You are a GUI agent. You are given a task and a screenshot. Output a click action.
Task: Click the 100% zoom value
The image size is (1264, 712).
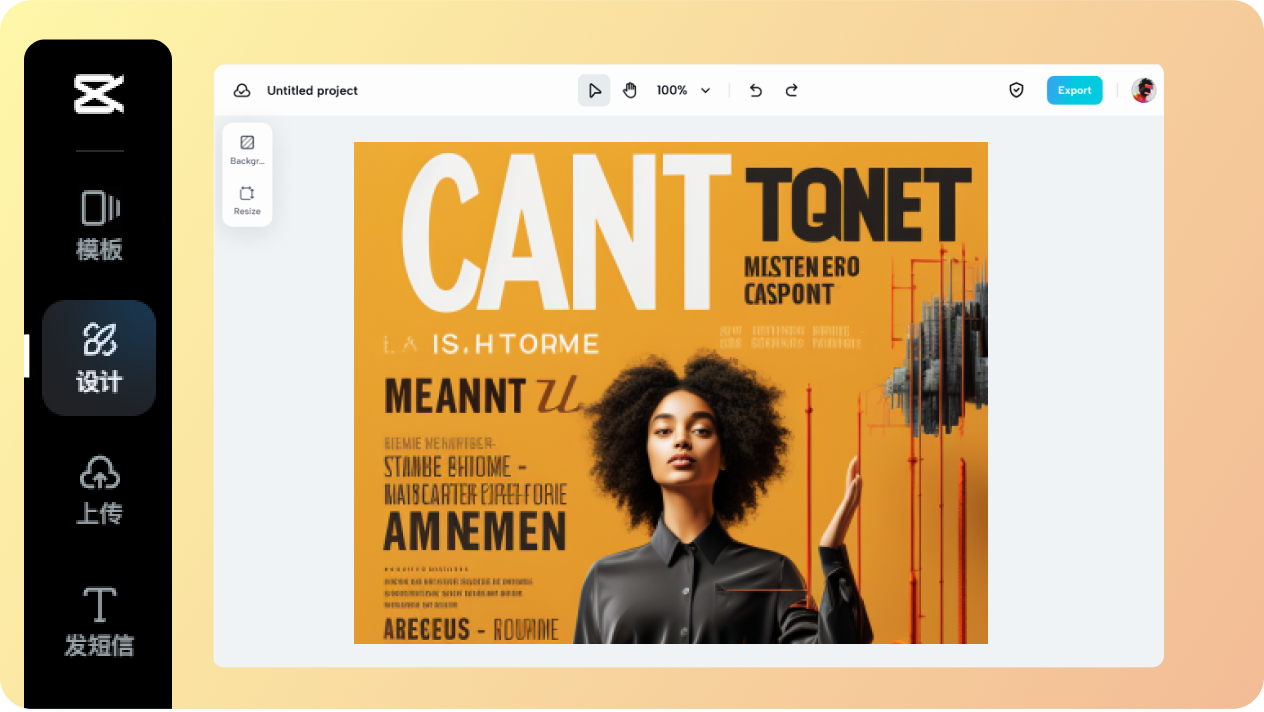tap(672, 90)
